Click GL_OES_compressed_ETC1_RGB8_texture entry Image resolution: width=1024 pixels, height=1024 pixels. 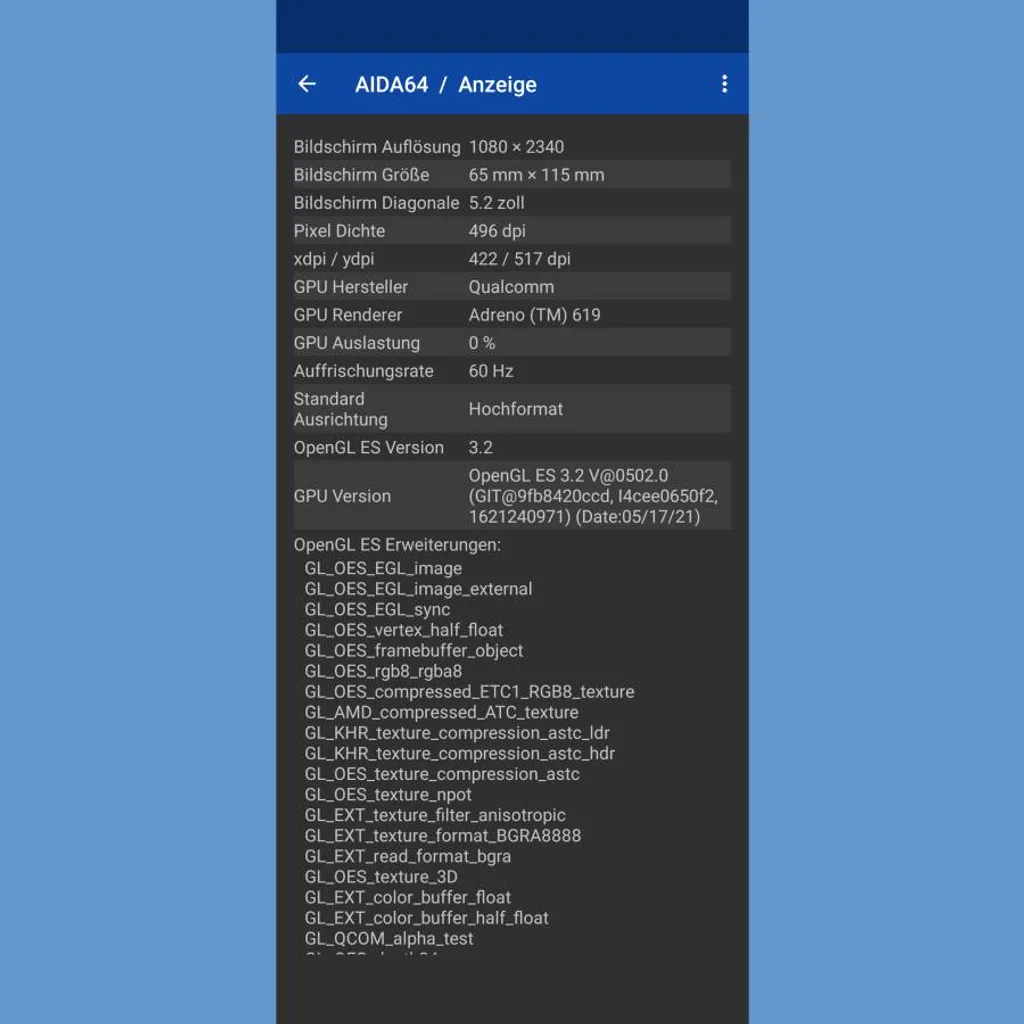point(470,692)
